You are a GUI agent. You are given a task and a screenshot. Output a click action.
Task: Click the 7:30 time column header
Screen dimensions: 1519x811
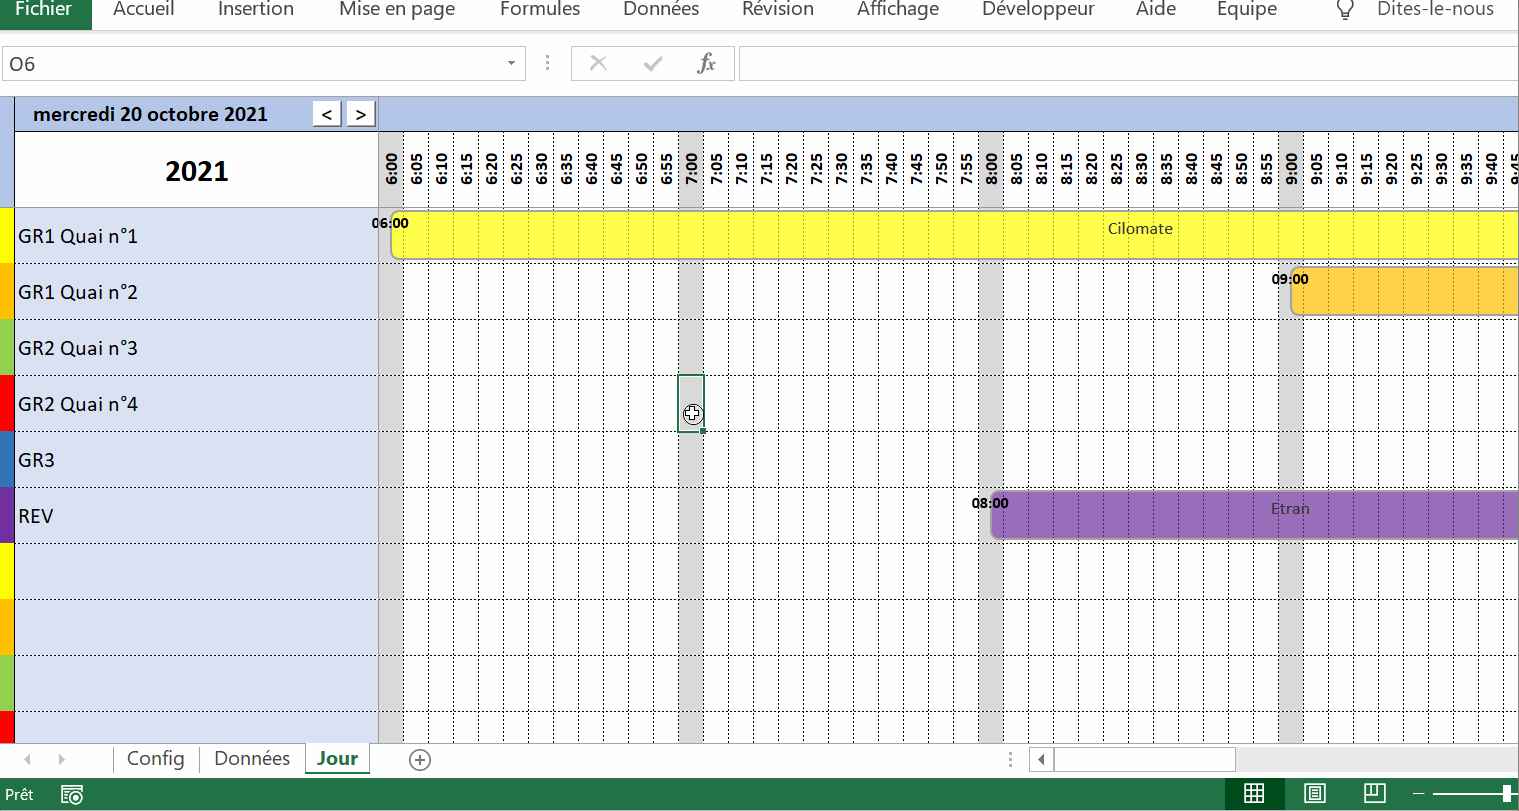[x=841, y=170]
